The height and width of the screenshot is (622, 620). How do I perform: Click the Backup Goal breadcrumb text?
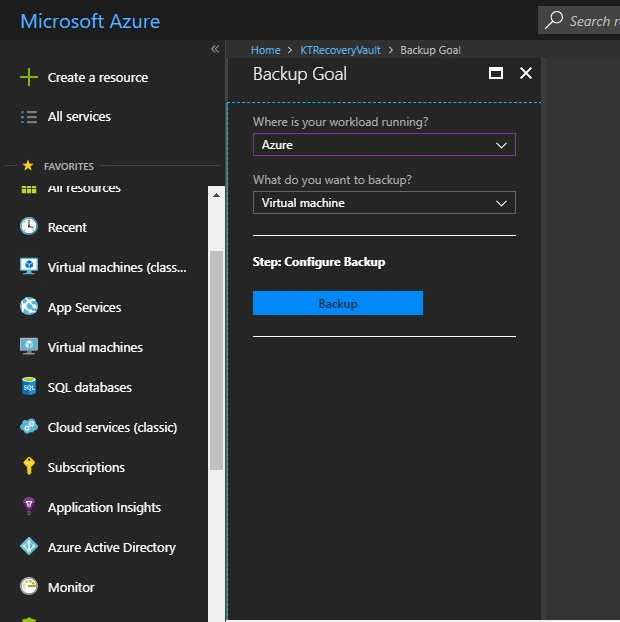430,50
